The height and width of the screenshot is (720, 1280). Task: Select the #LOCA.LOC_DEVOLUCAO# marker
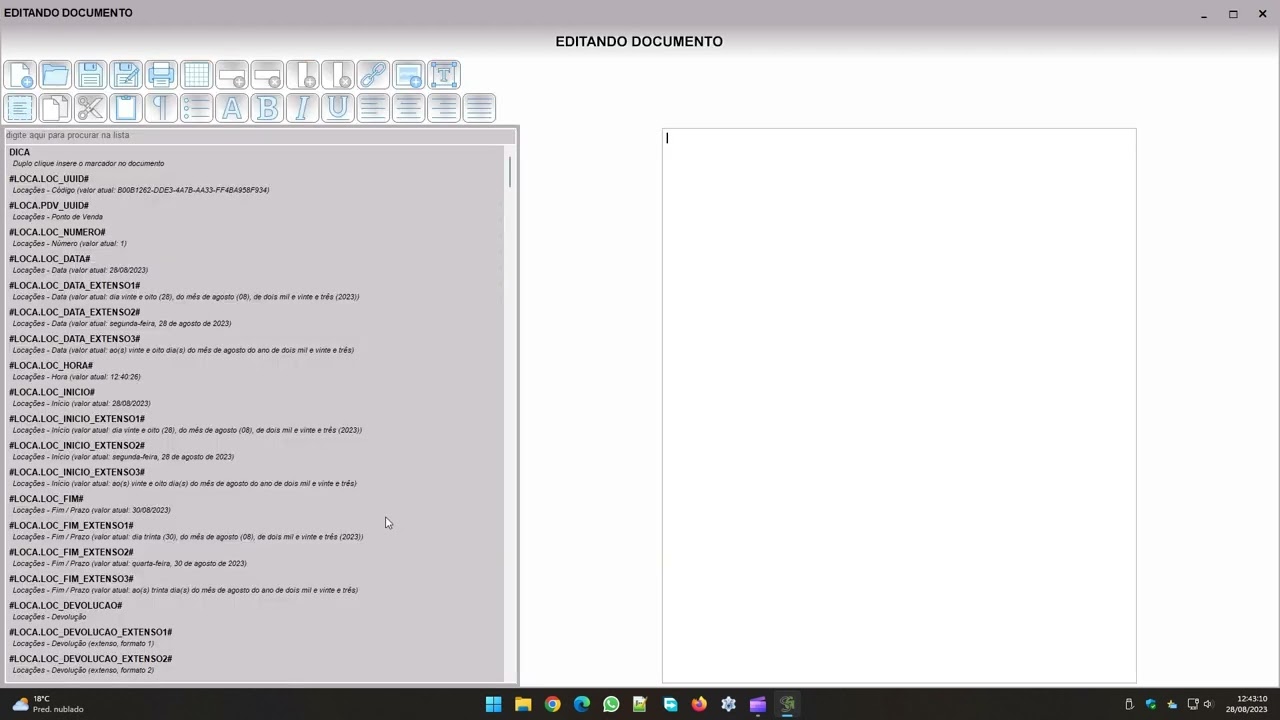tap(255, 611)
